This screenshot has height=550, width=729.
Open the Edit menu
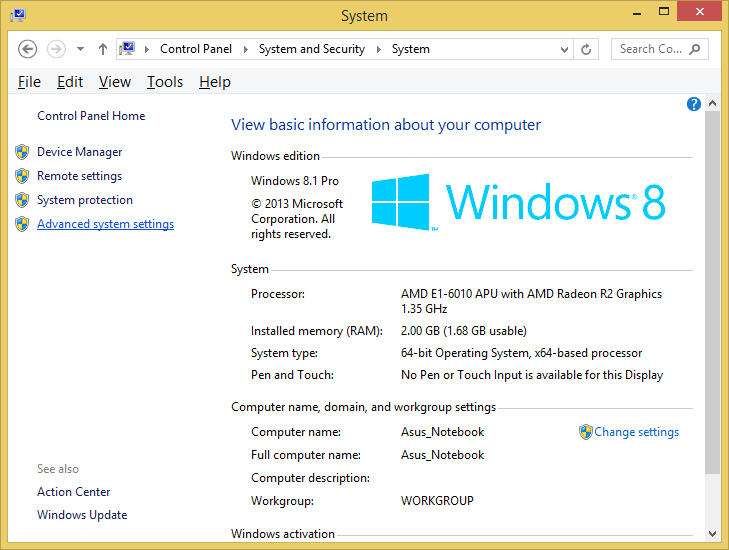(x=70, y=82)
